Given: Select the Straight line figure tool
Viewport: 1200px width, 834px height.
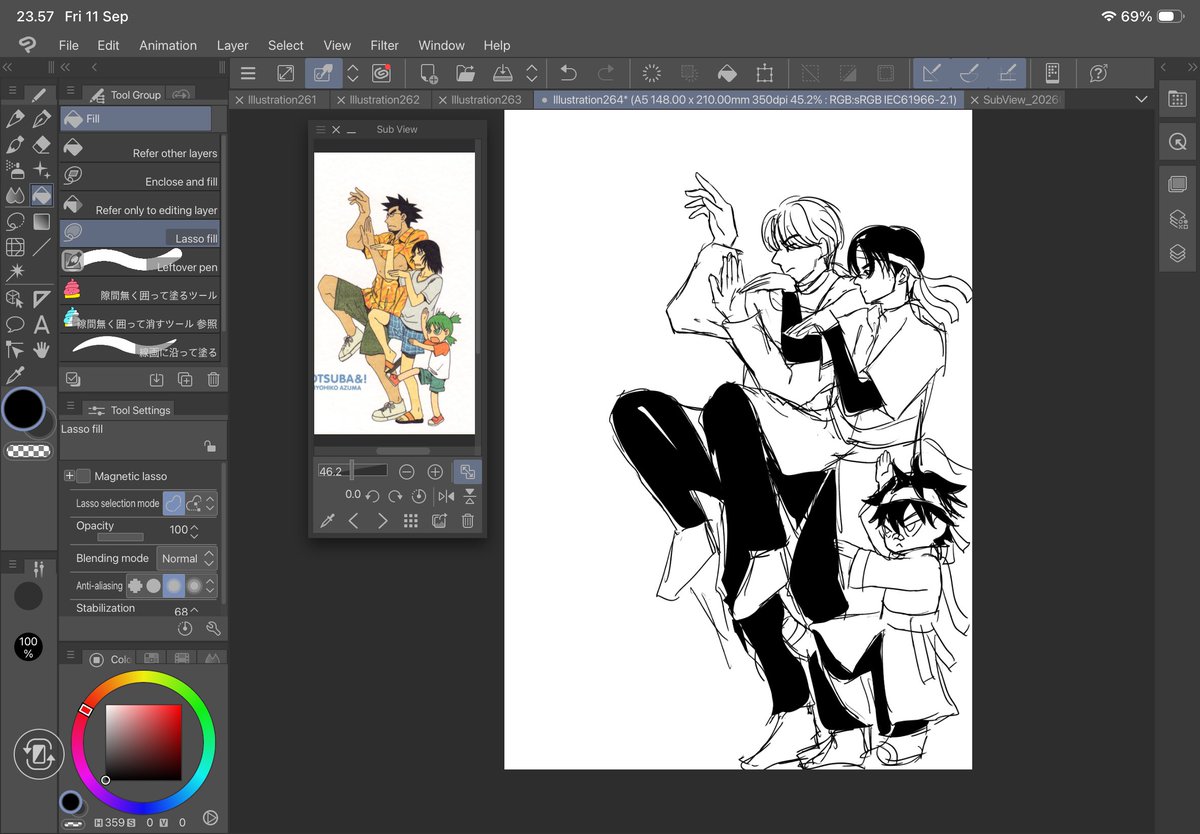Looking at the screenshot, I should [41, 247].
